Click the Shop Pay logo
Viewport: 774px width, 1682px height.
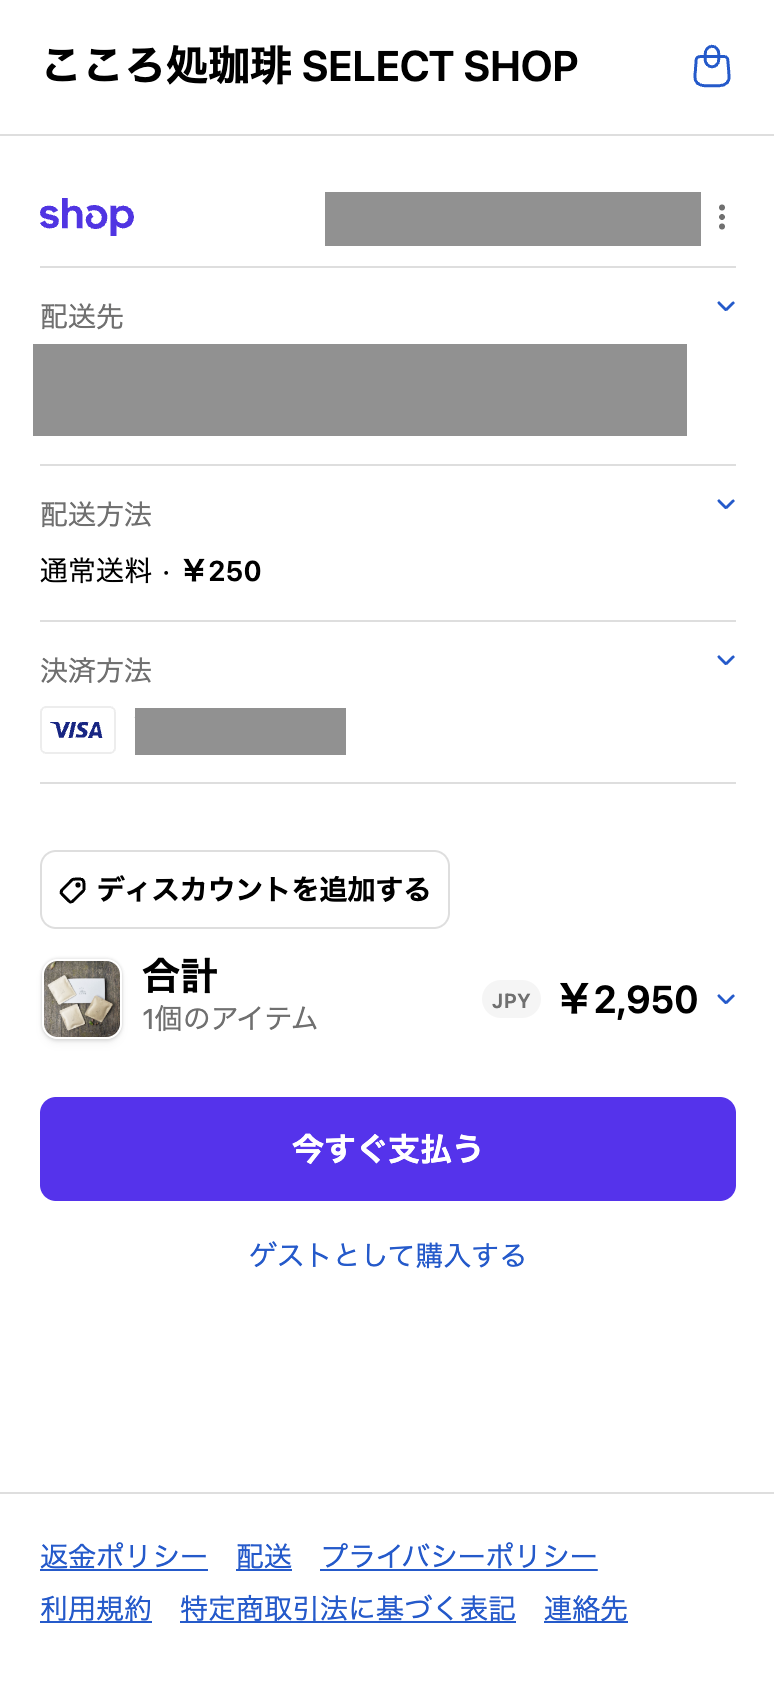(87, 215)
